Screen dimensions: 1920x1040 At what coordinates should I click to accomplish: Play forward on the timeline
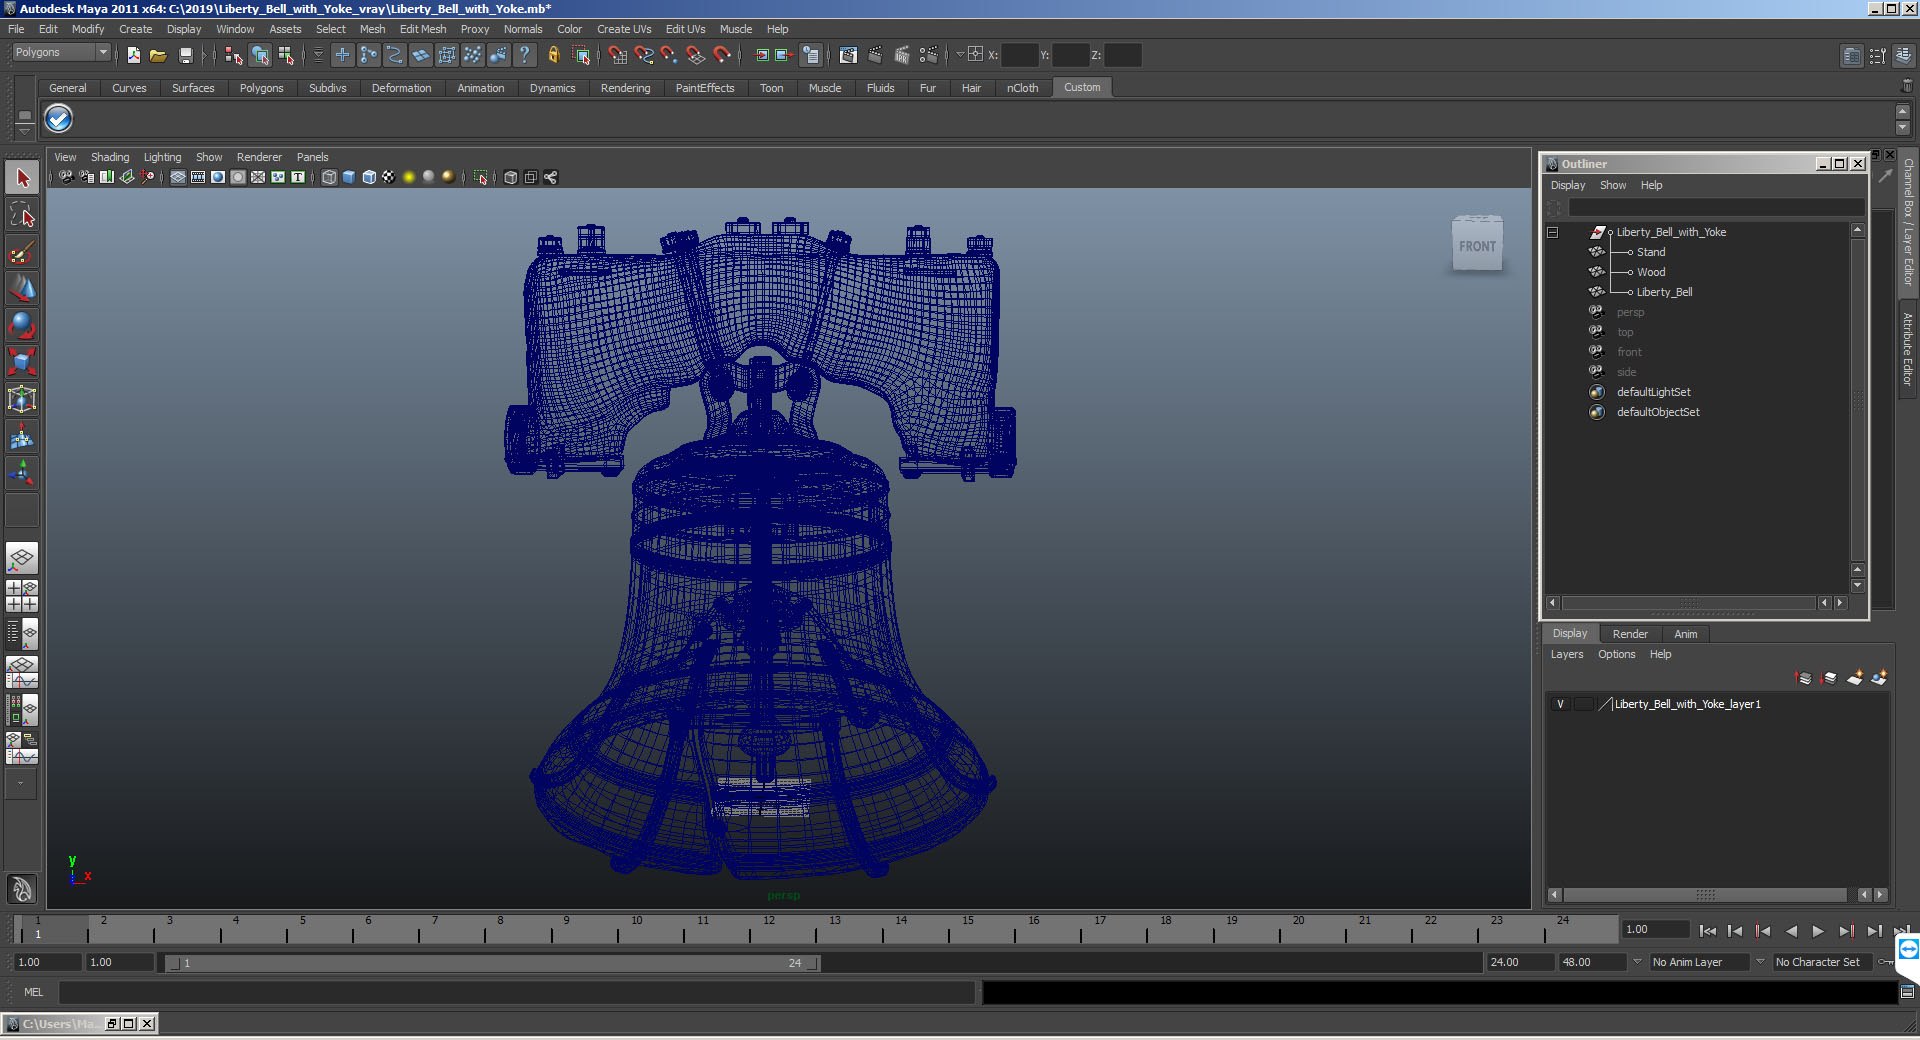(1818, 931)
